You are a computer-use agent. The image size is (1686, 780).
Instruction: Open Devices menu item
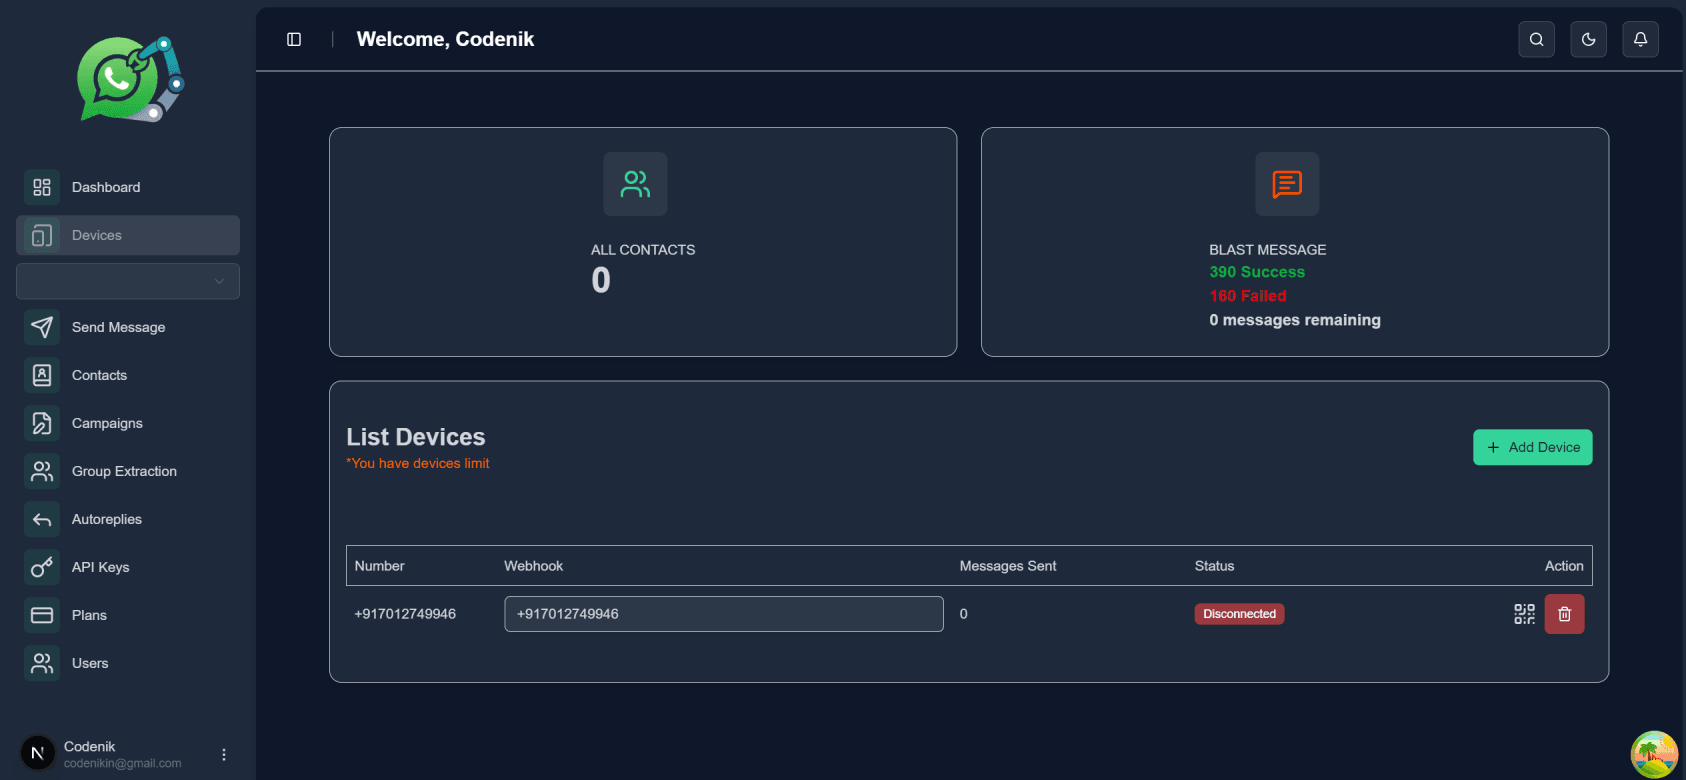[x=128, y=235]
